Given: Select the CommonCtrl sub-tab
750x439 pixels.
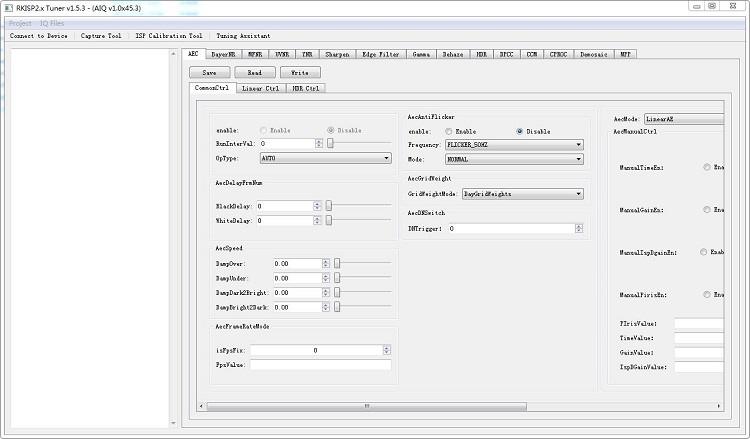Looking at the screenshot, I should tap(212, 88).
